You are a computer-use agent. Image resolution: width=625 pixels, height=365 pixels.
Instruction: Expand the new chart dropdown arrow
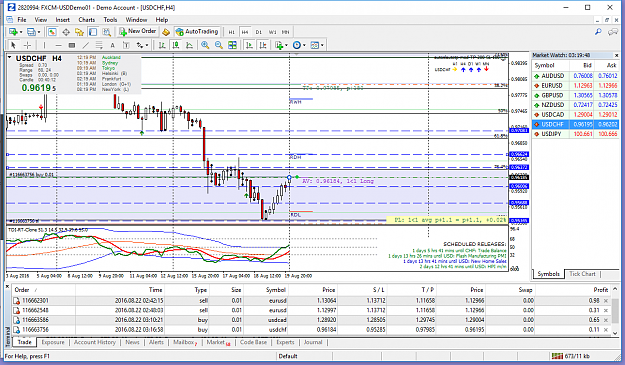point(21,32)
